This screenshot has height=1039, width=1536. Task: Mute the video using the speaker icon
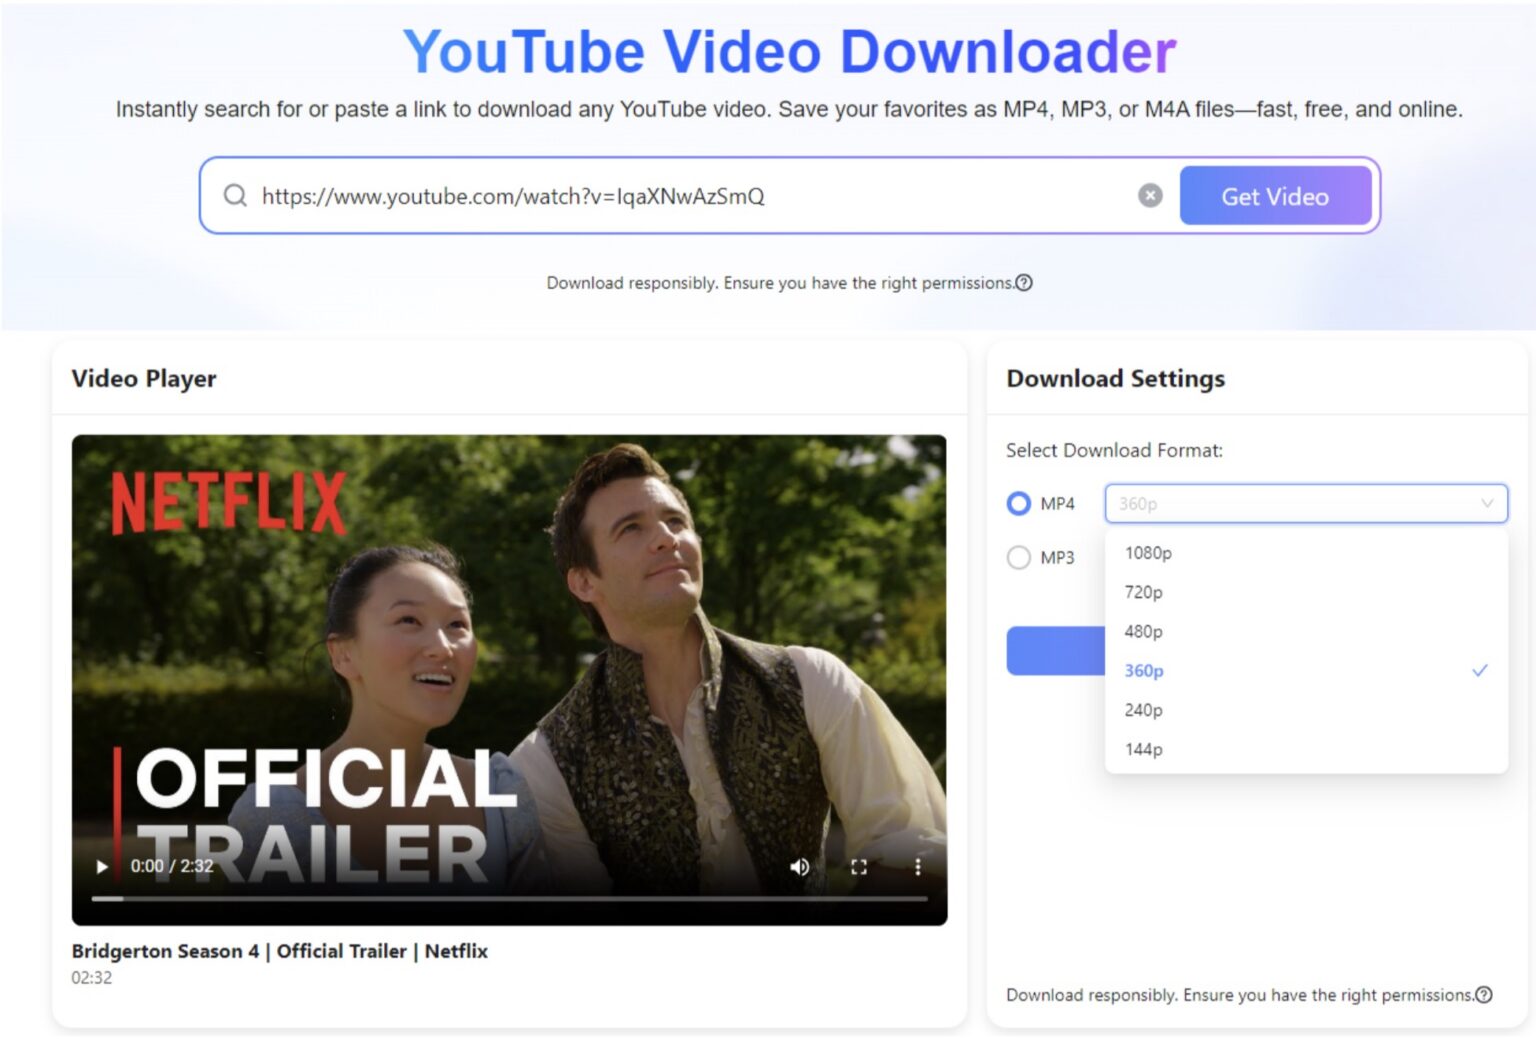coord(799,867)
